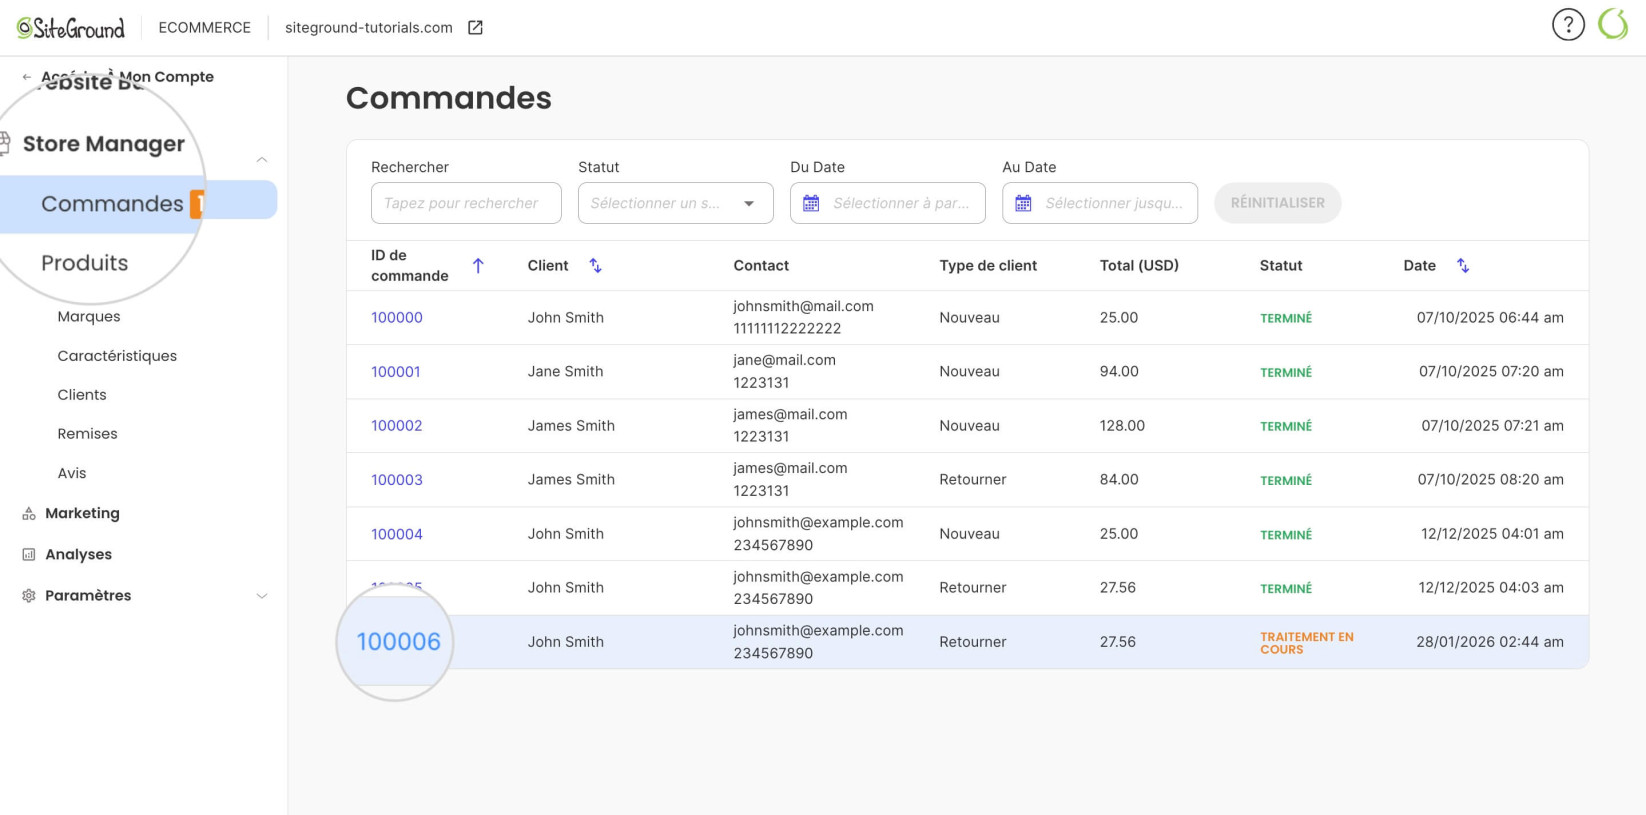The image size is (1646, 815).
Task: Open Remises in the sidebar
Action: click(88, 434)
